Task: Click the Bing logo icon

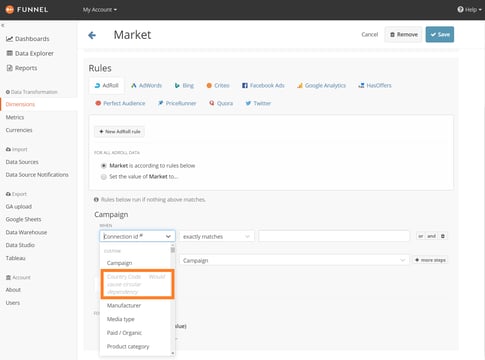Action: (x=177, y=86)
